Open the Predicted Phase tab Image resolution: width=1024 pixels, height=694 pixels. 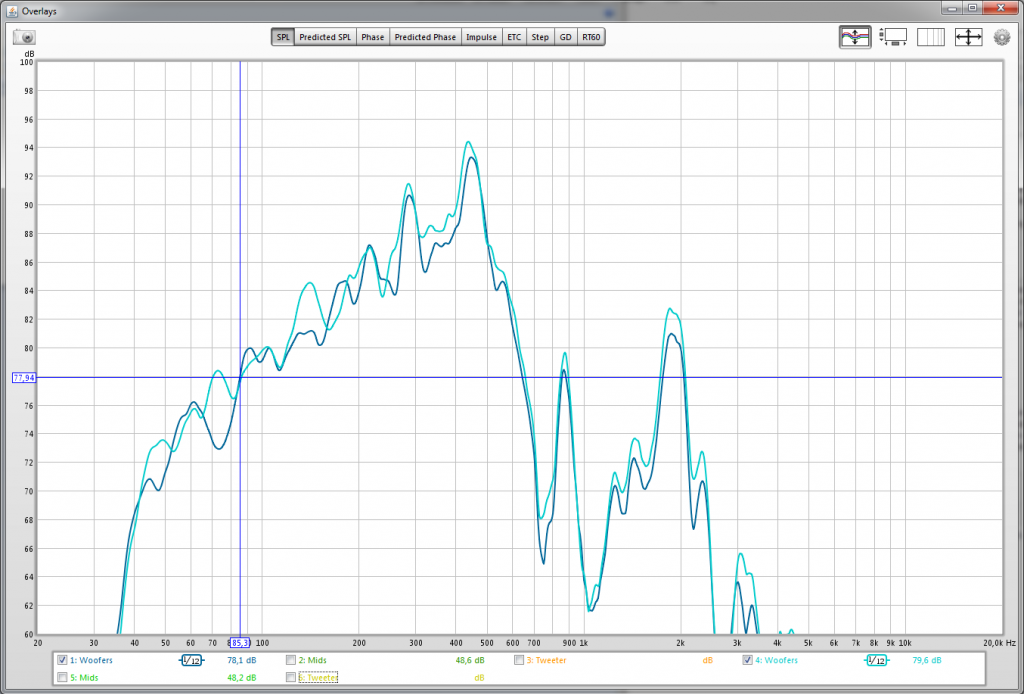[x=425, y=37]
